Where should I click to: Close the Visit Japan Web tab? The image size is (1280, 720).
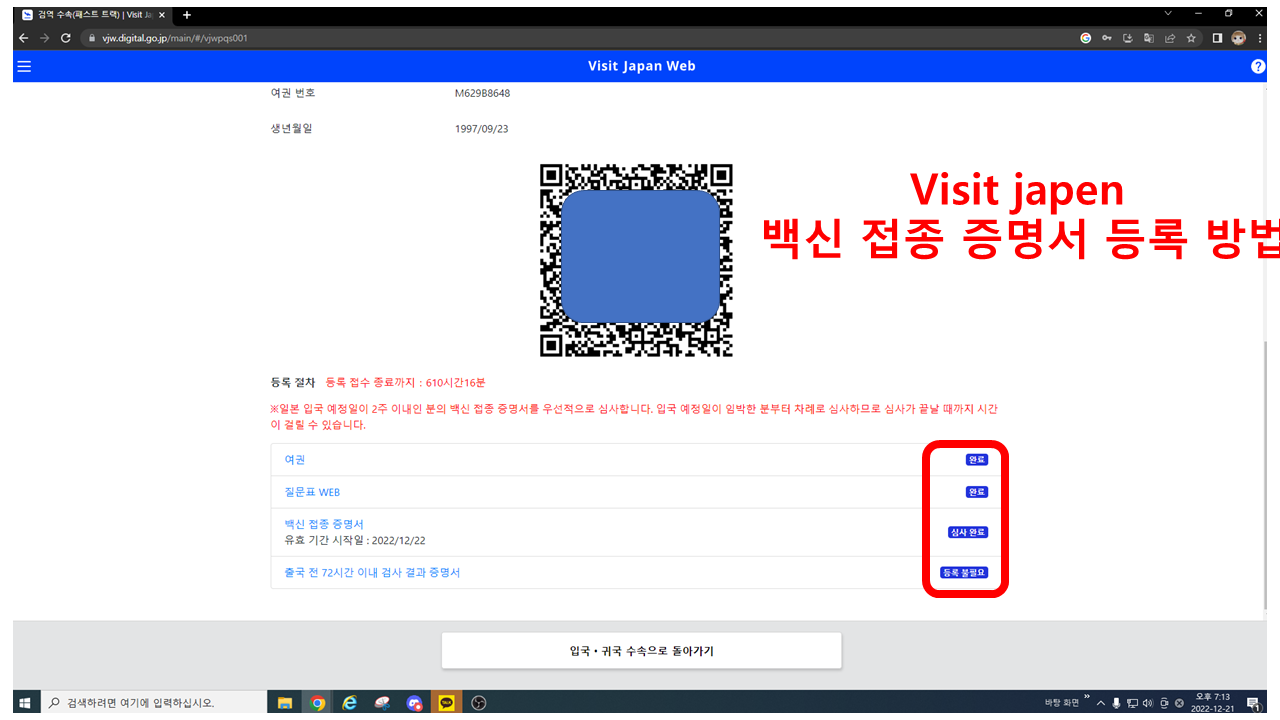[162, 15]
